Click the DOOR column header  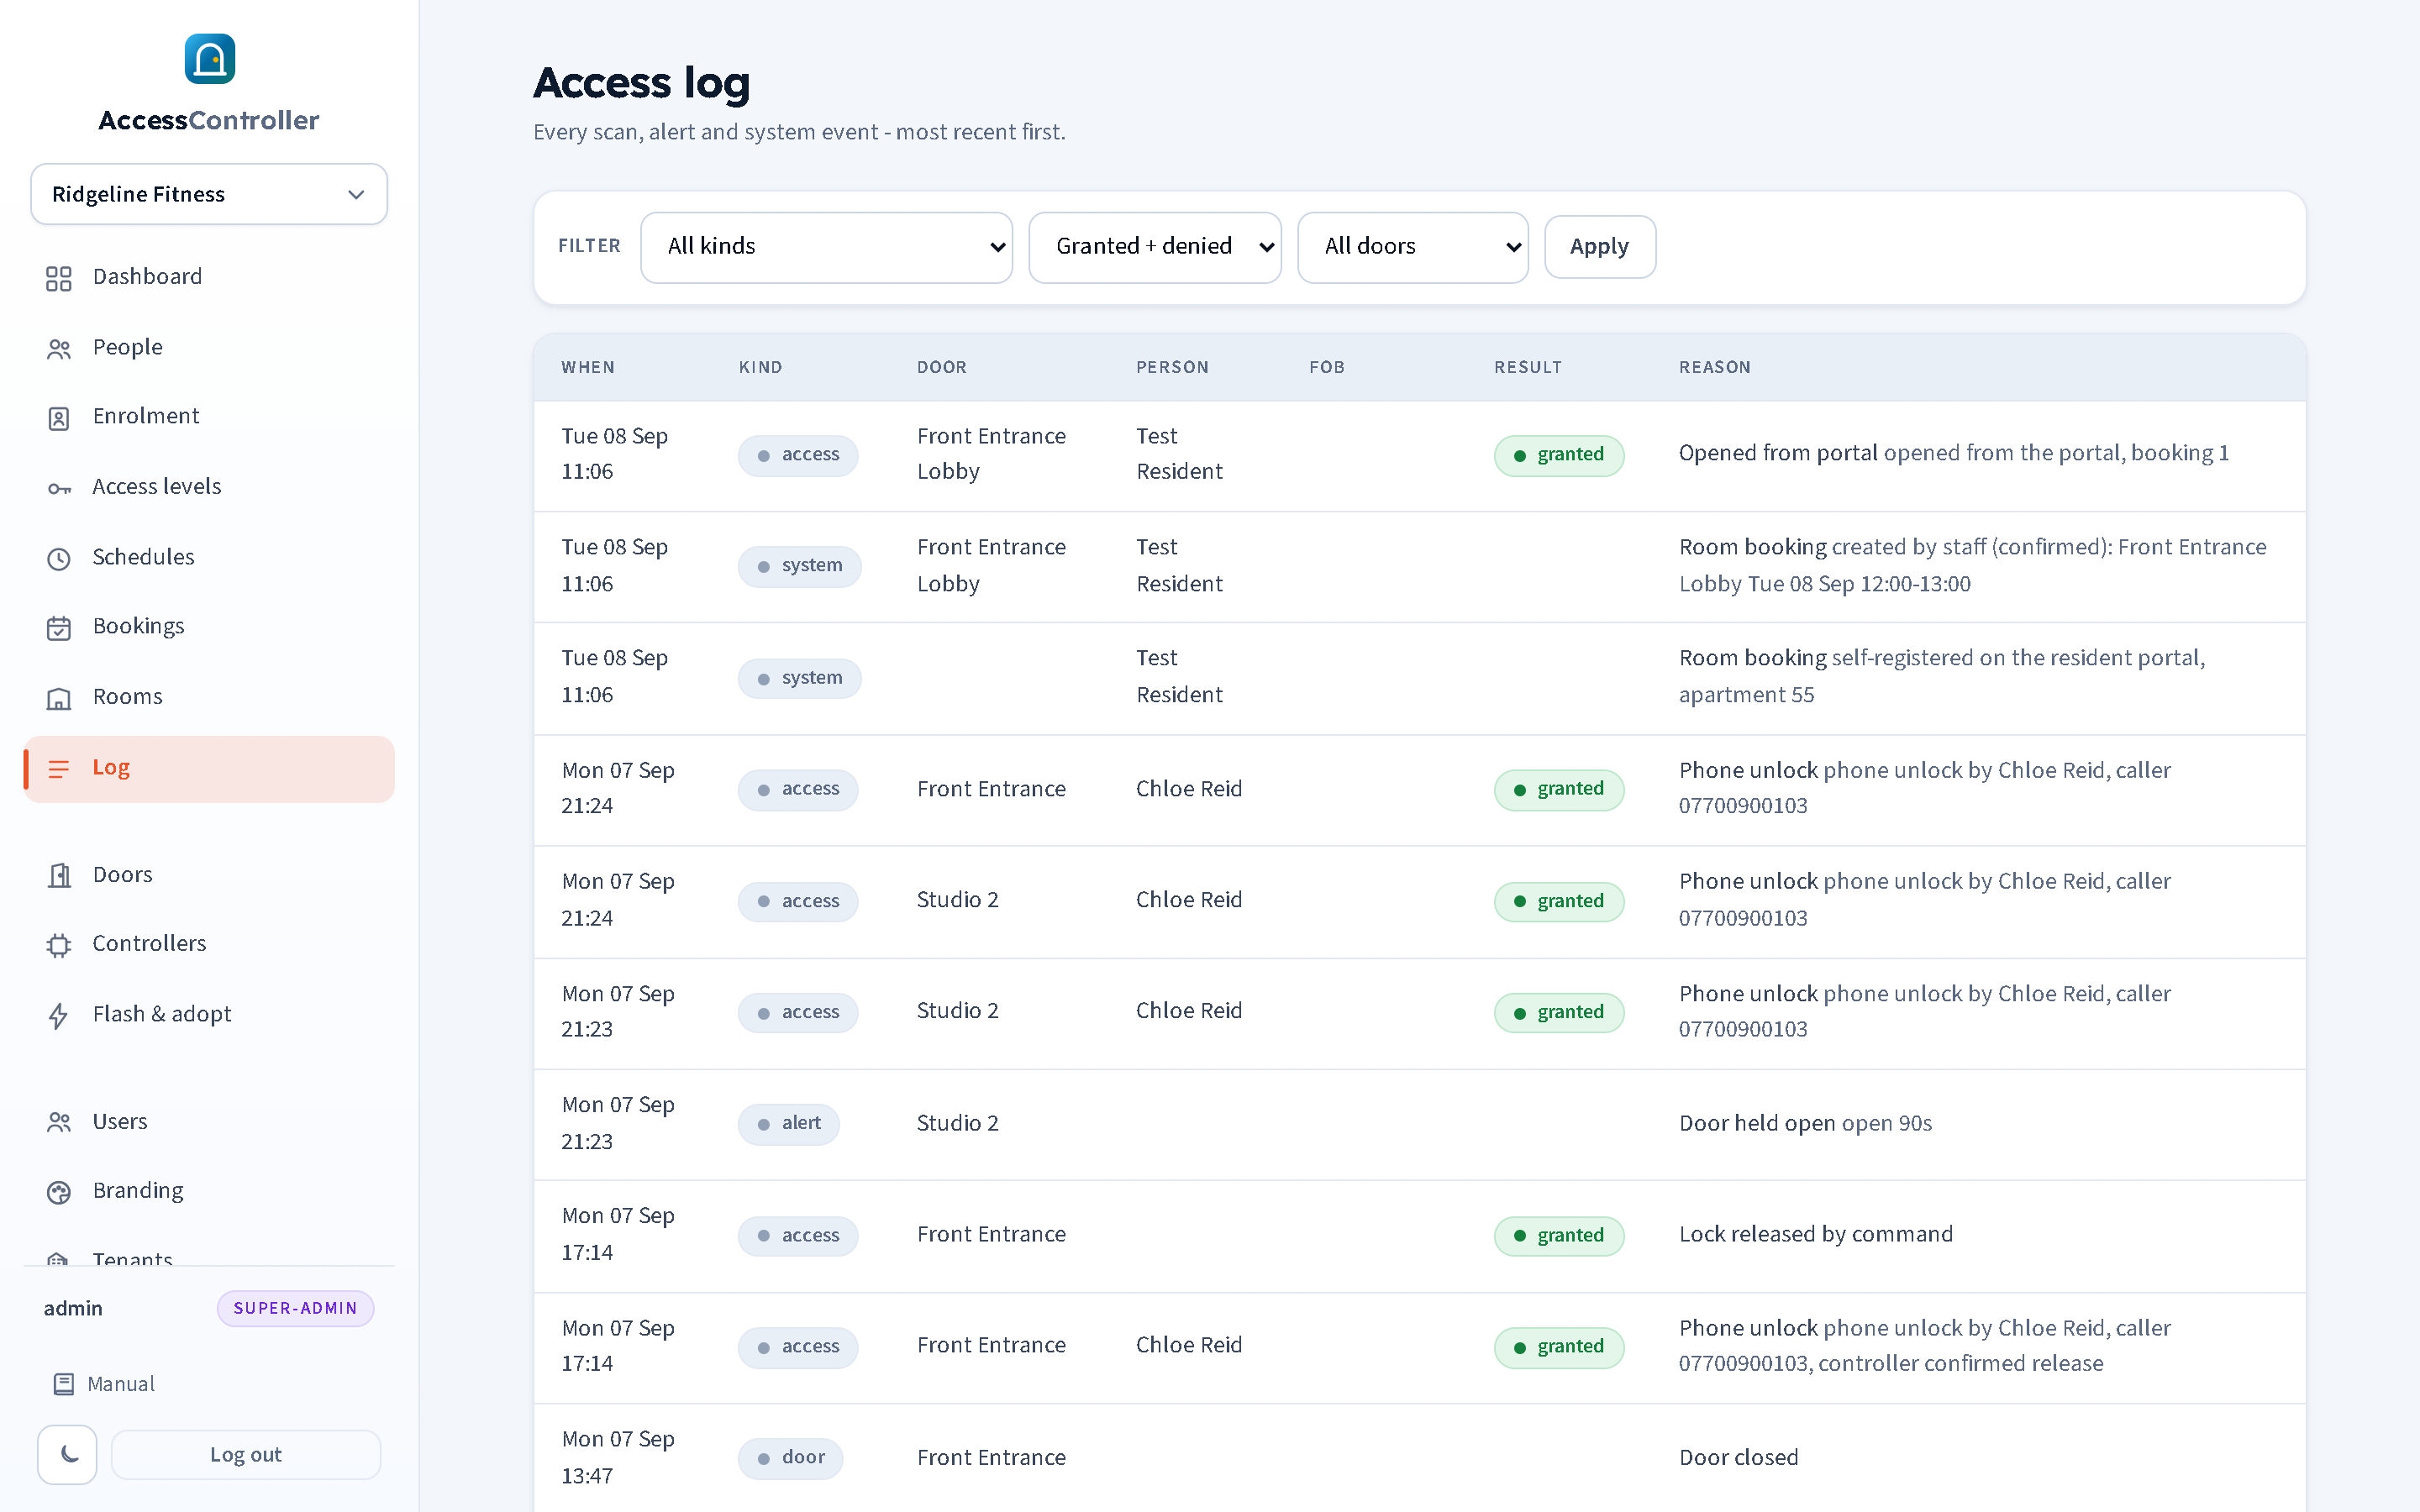coord(942,367)
